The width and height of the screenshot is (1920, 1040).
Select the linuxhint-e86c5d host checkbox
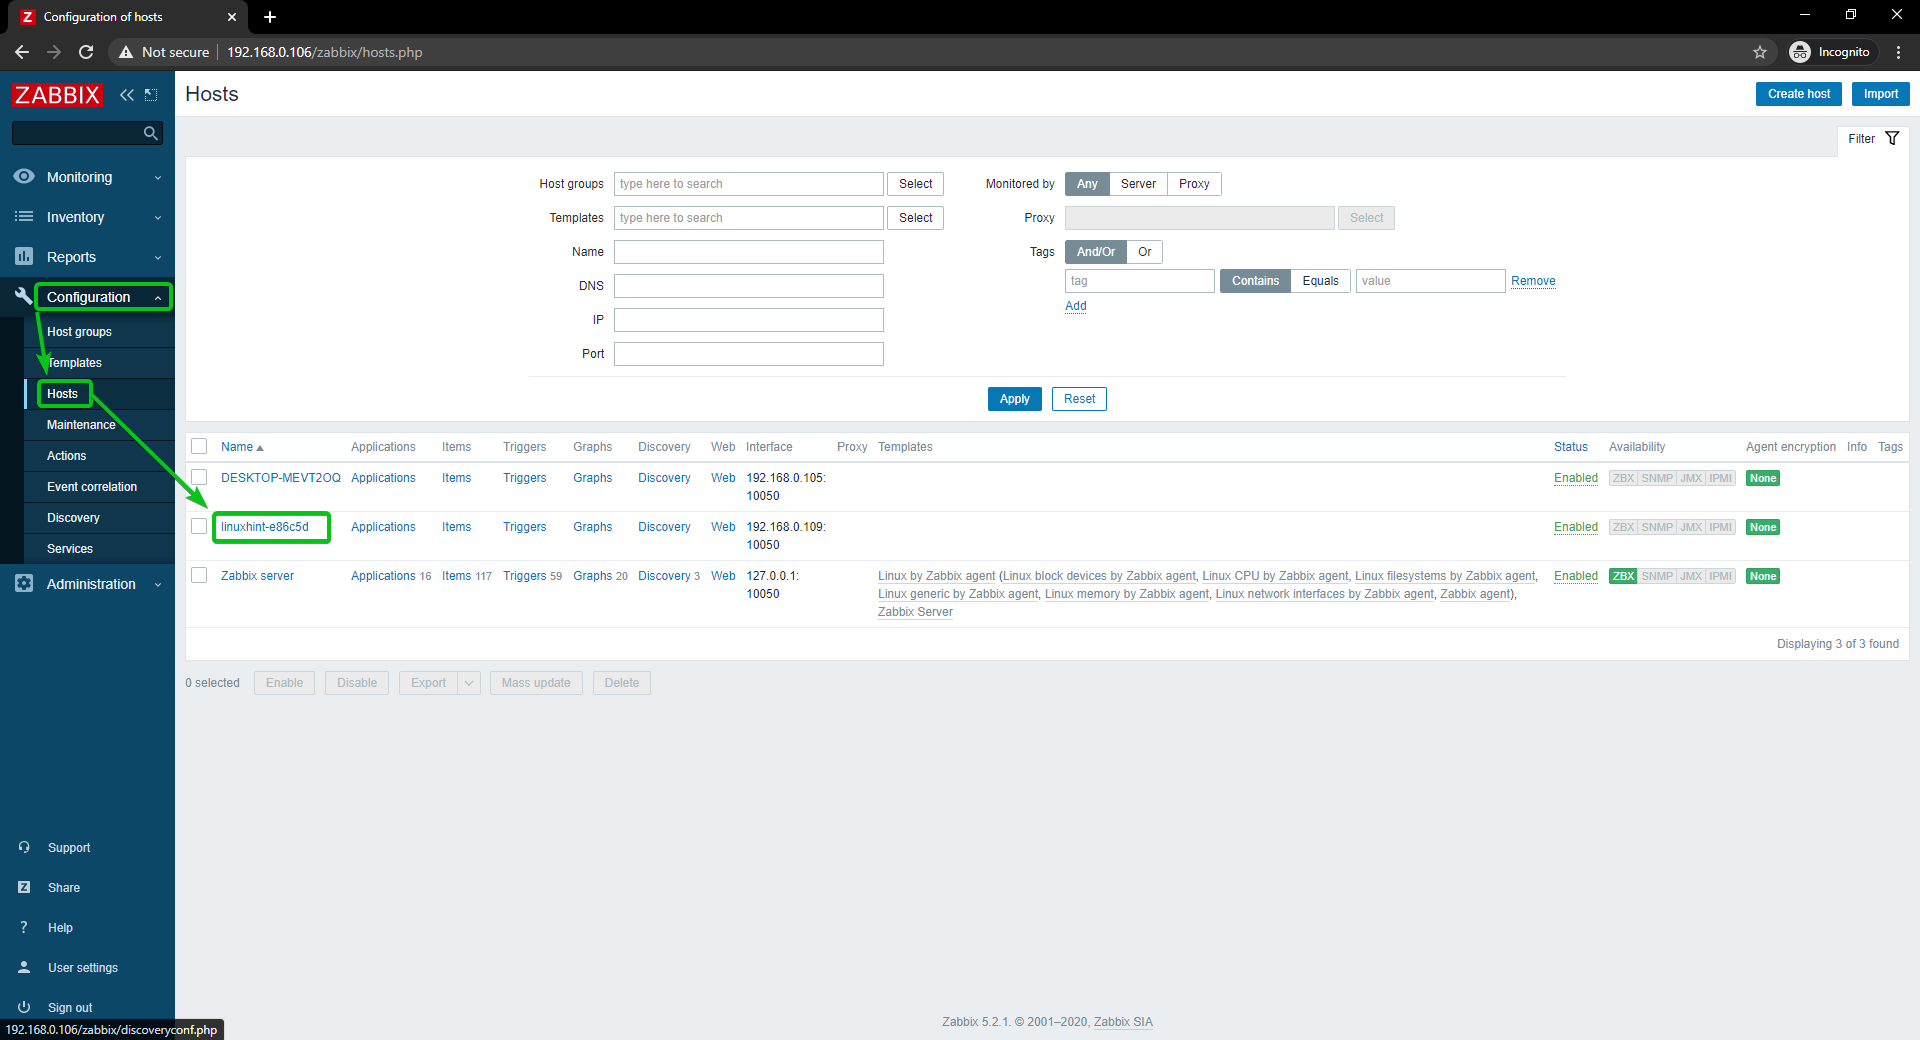point(199,526)
